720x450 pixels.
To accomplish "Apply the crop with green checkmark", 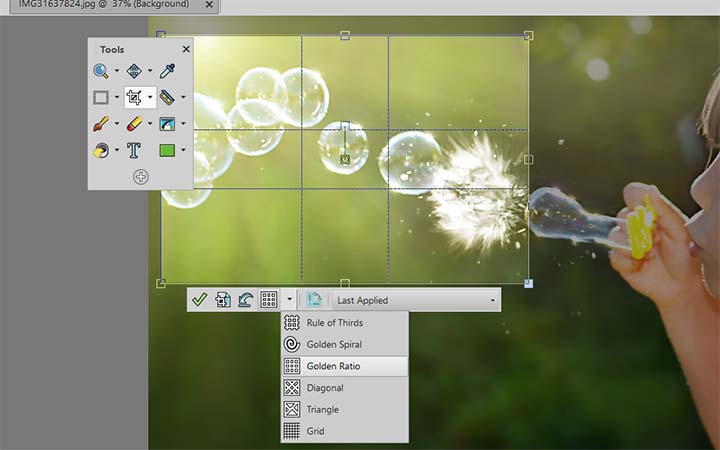I will pos(199,300).
